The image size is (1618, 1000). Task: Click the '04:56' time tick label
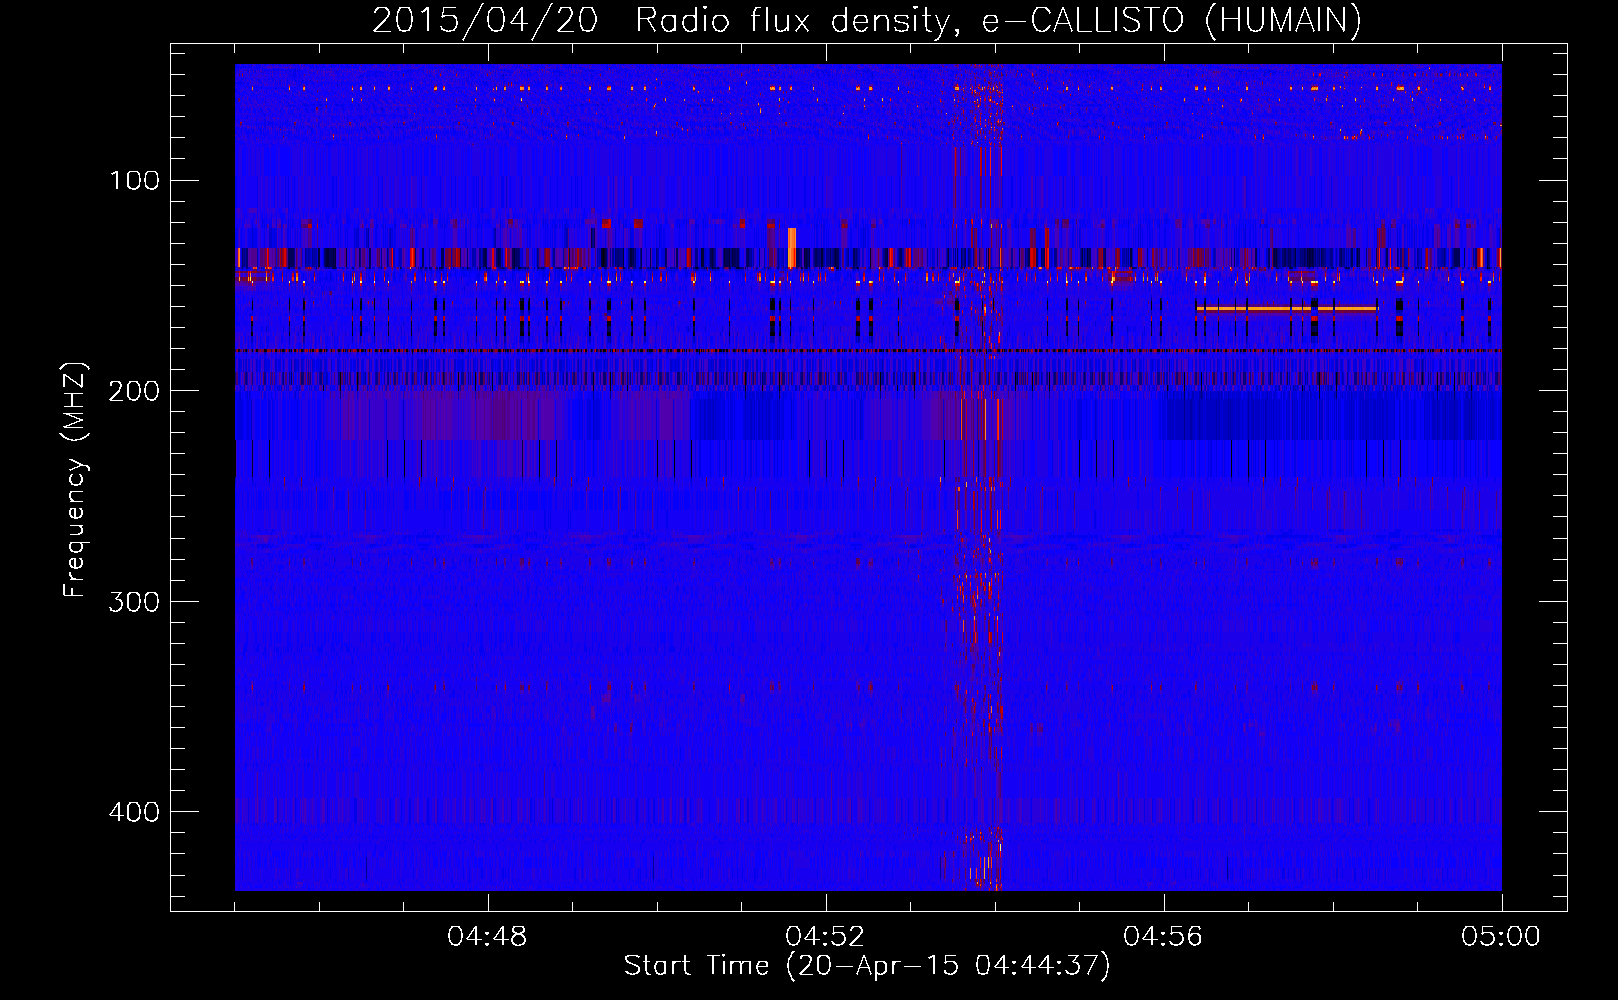pos(1163,937)
